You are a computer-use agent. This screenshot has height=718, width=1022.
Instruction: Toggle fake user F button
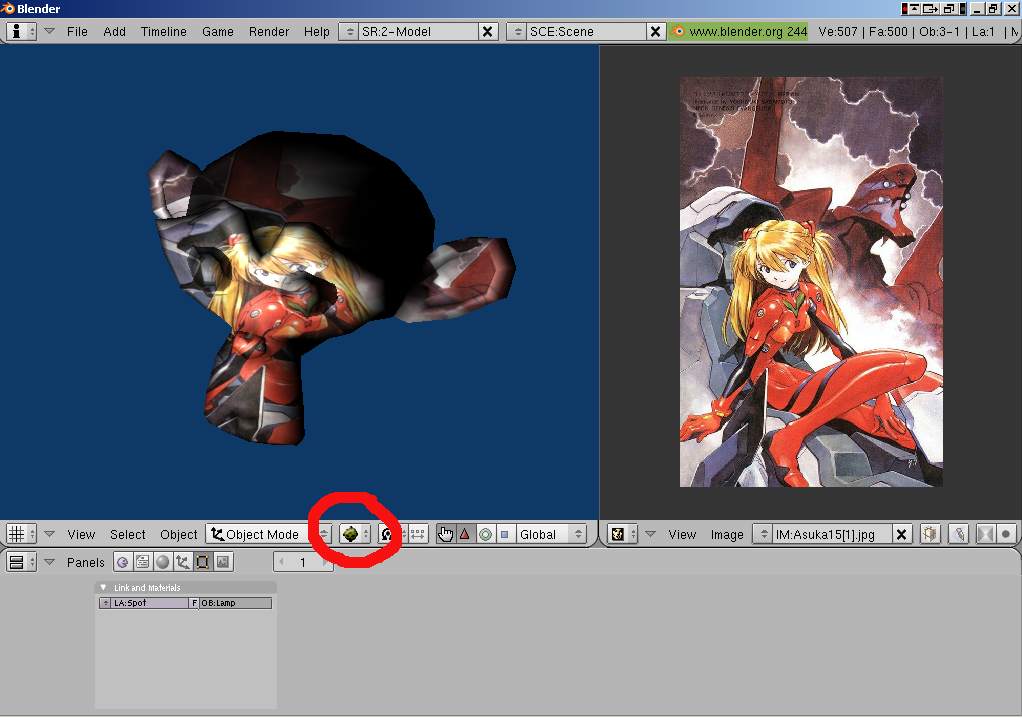click(194, 603)
